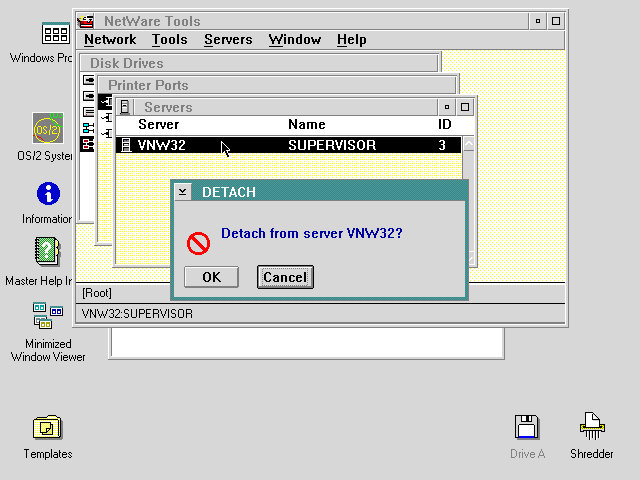Select the highlighted red network drive icon
The height and width of the screenshot is (480, 640).
(87, 144)
